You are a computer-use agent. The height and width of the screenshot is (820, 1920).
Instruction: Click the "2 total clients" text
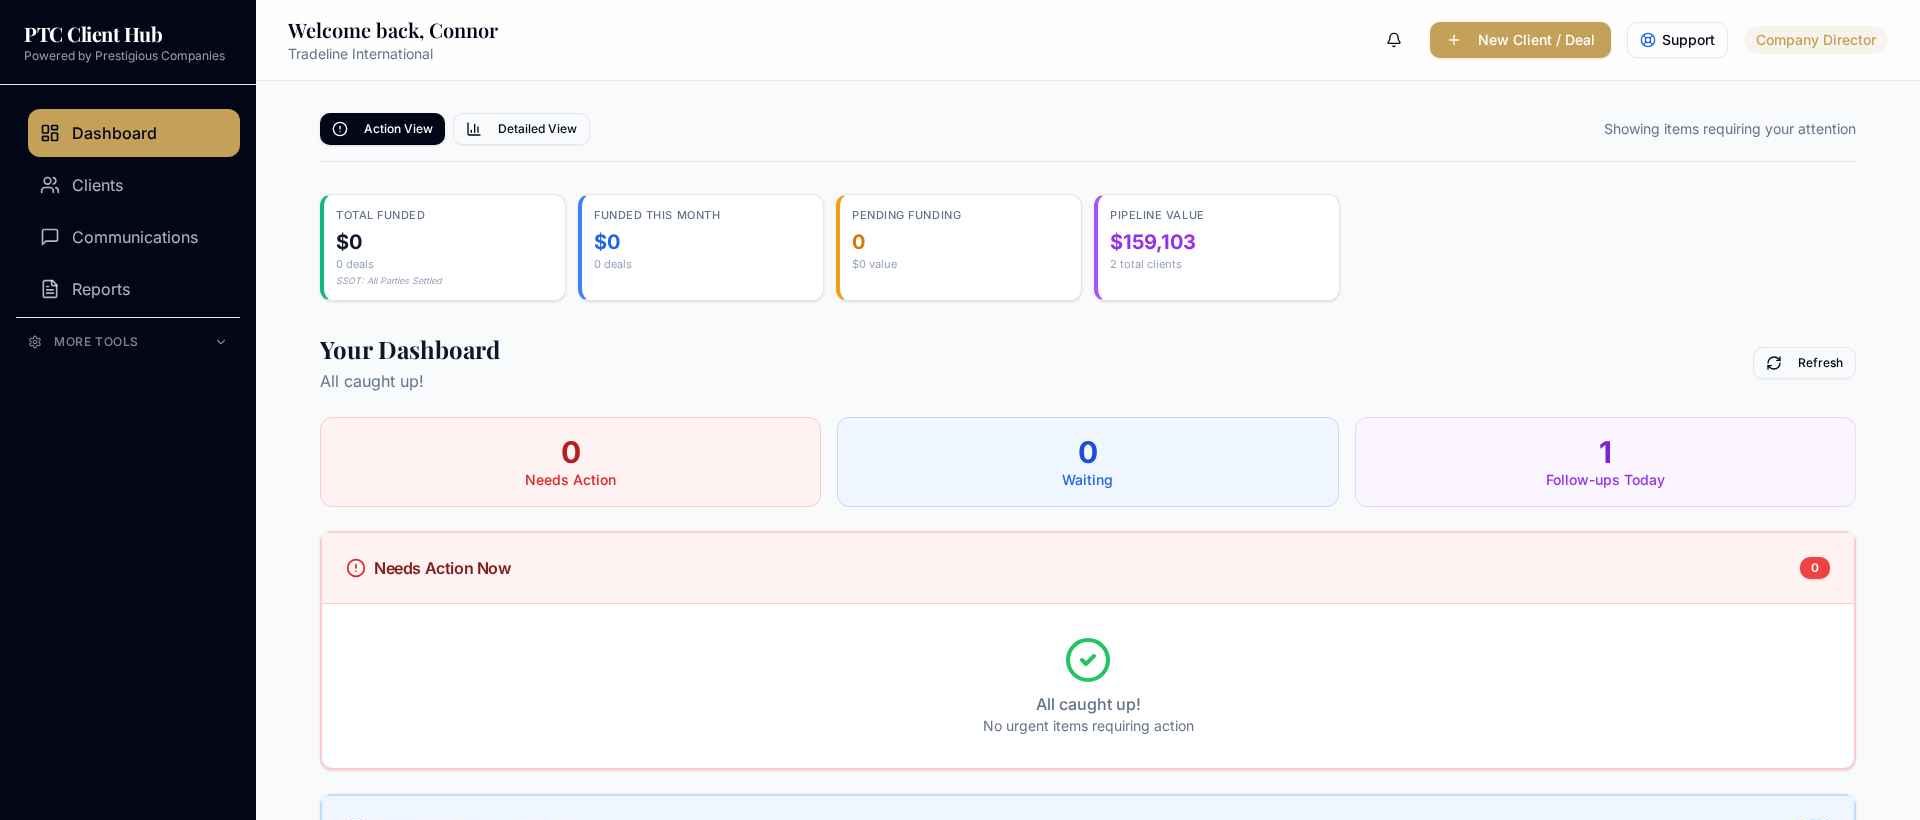(x=1146, y=264)
